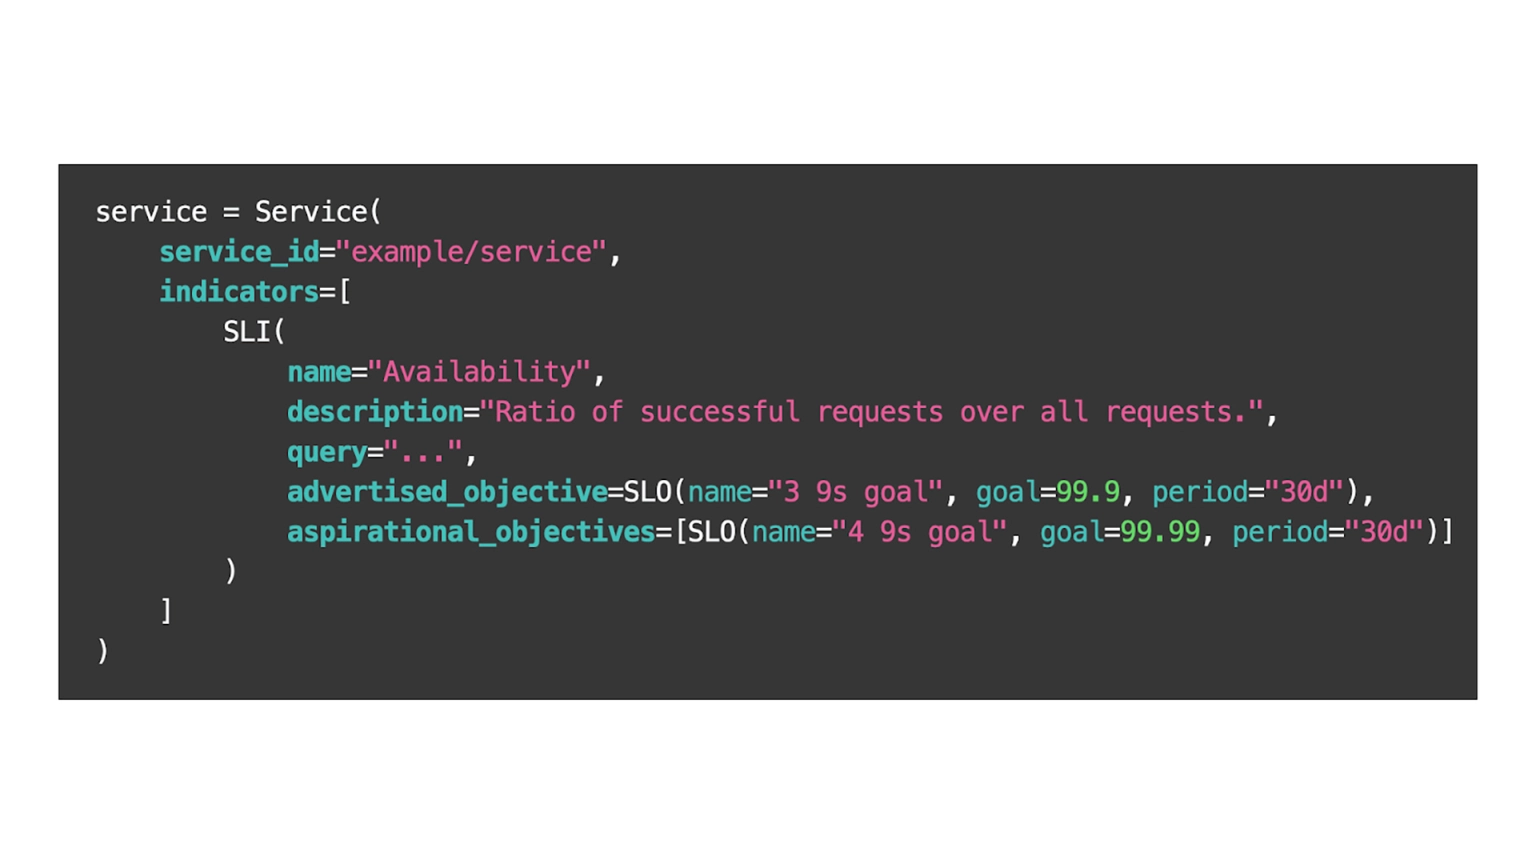Click the 99.9 goal number
The width and height of the screenshot is (1536, 864).
coord(1088,492)
